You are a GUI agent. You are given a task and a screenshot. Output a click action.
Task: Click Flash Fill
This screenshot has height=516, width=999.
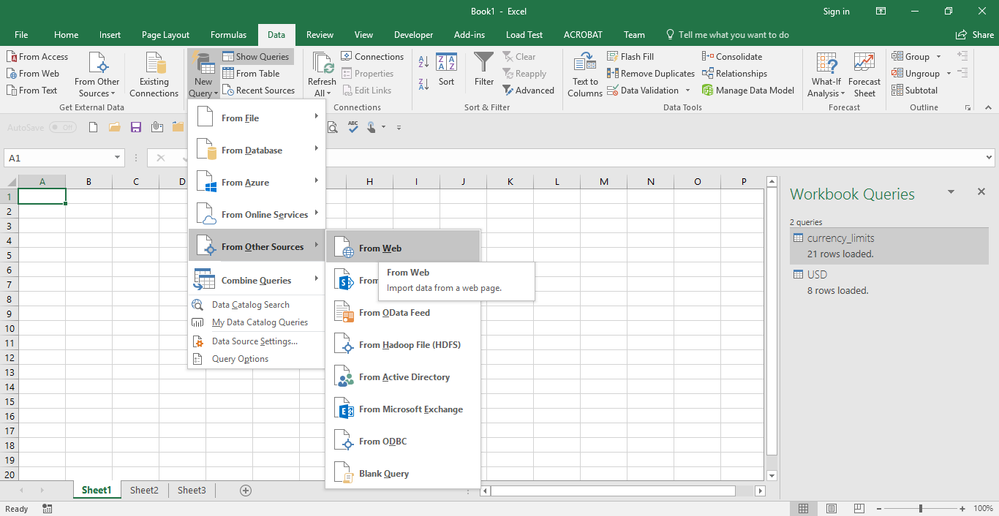630,57
